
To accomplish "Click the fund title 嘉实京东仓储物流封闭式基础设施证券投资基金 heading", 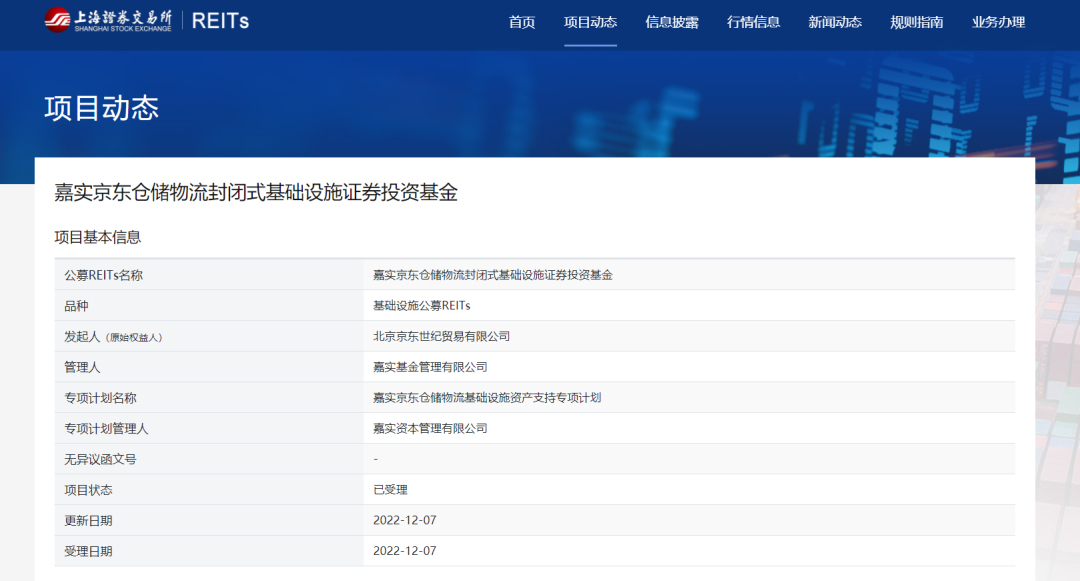I will point(256,192).
